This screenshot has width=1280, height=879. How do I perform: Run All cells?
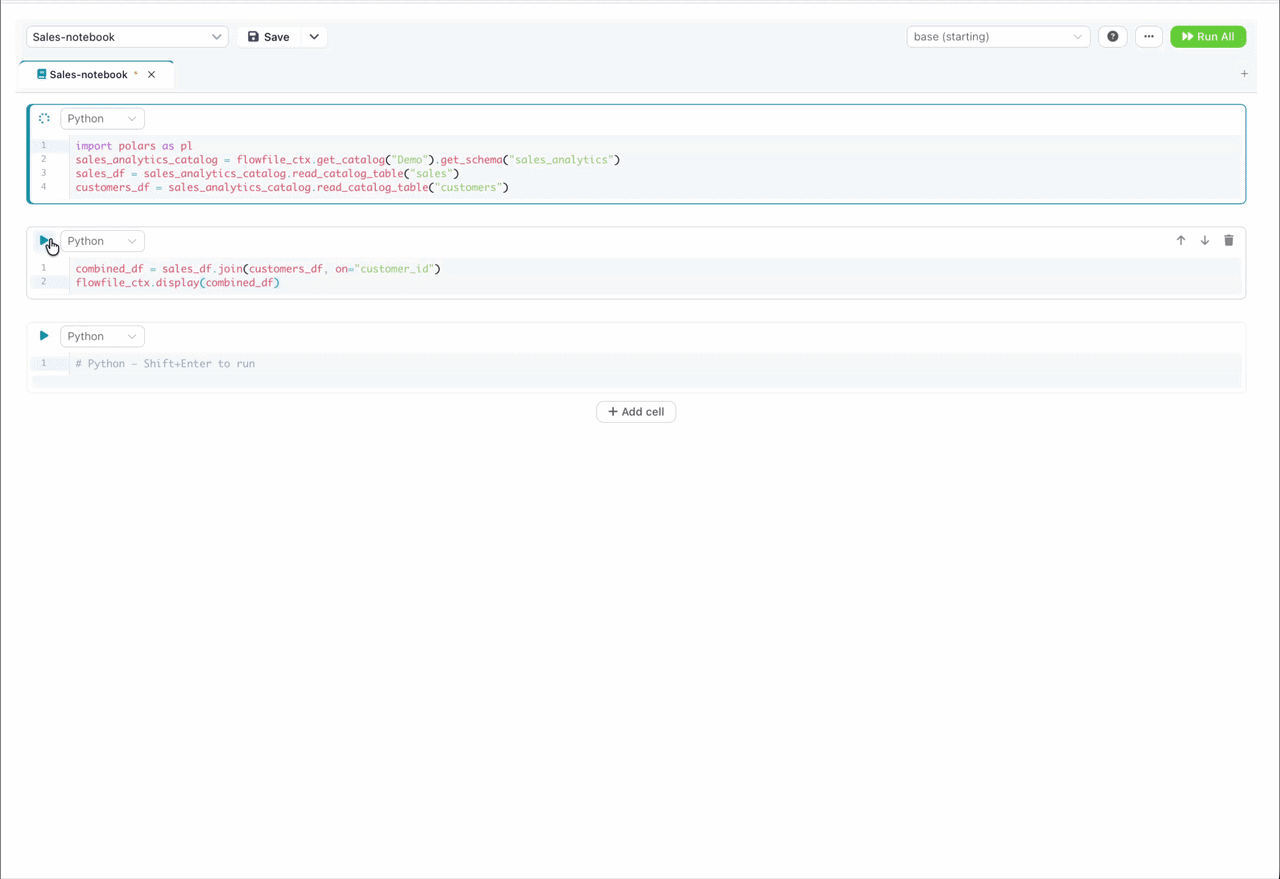click(x=1208, y=37)
